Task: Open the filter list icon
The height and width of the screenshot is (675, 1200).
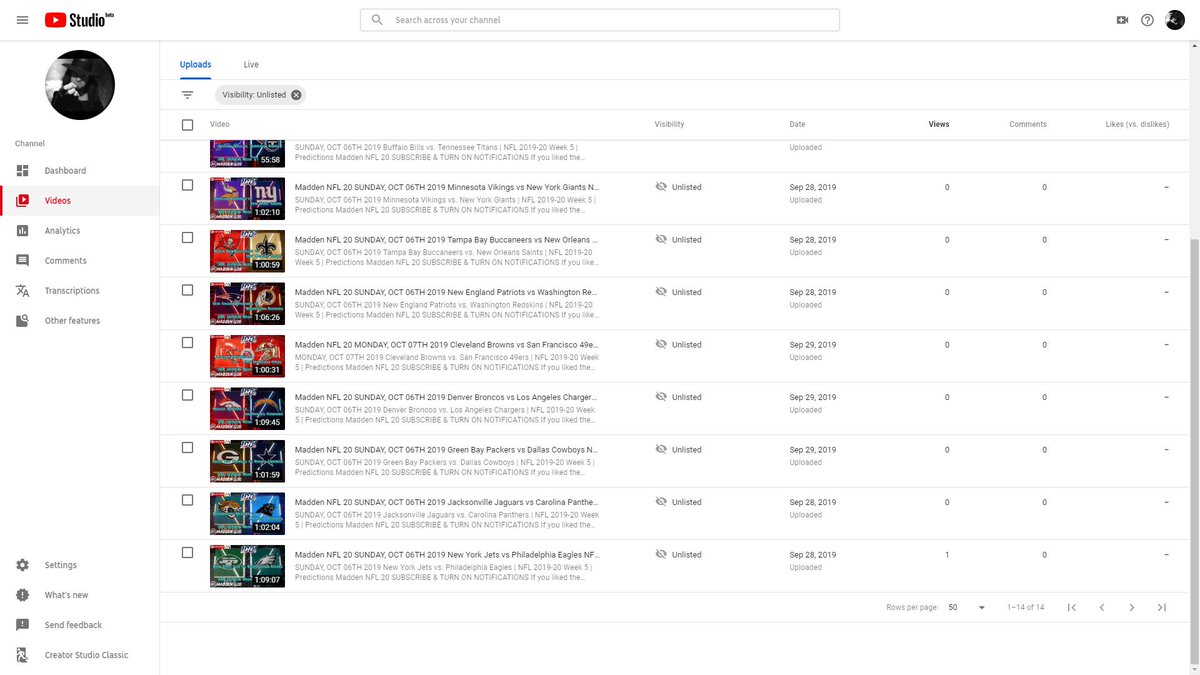Action: (187, 95)
